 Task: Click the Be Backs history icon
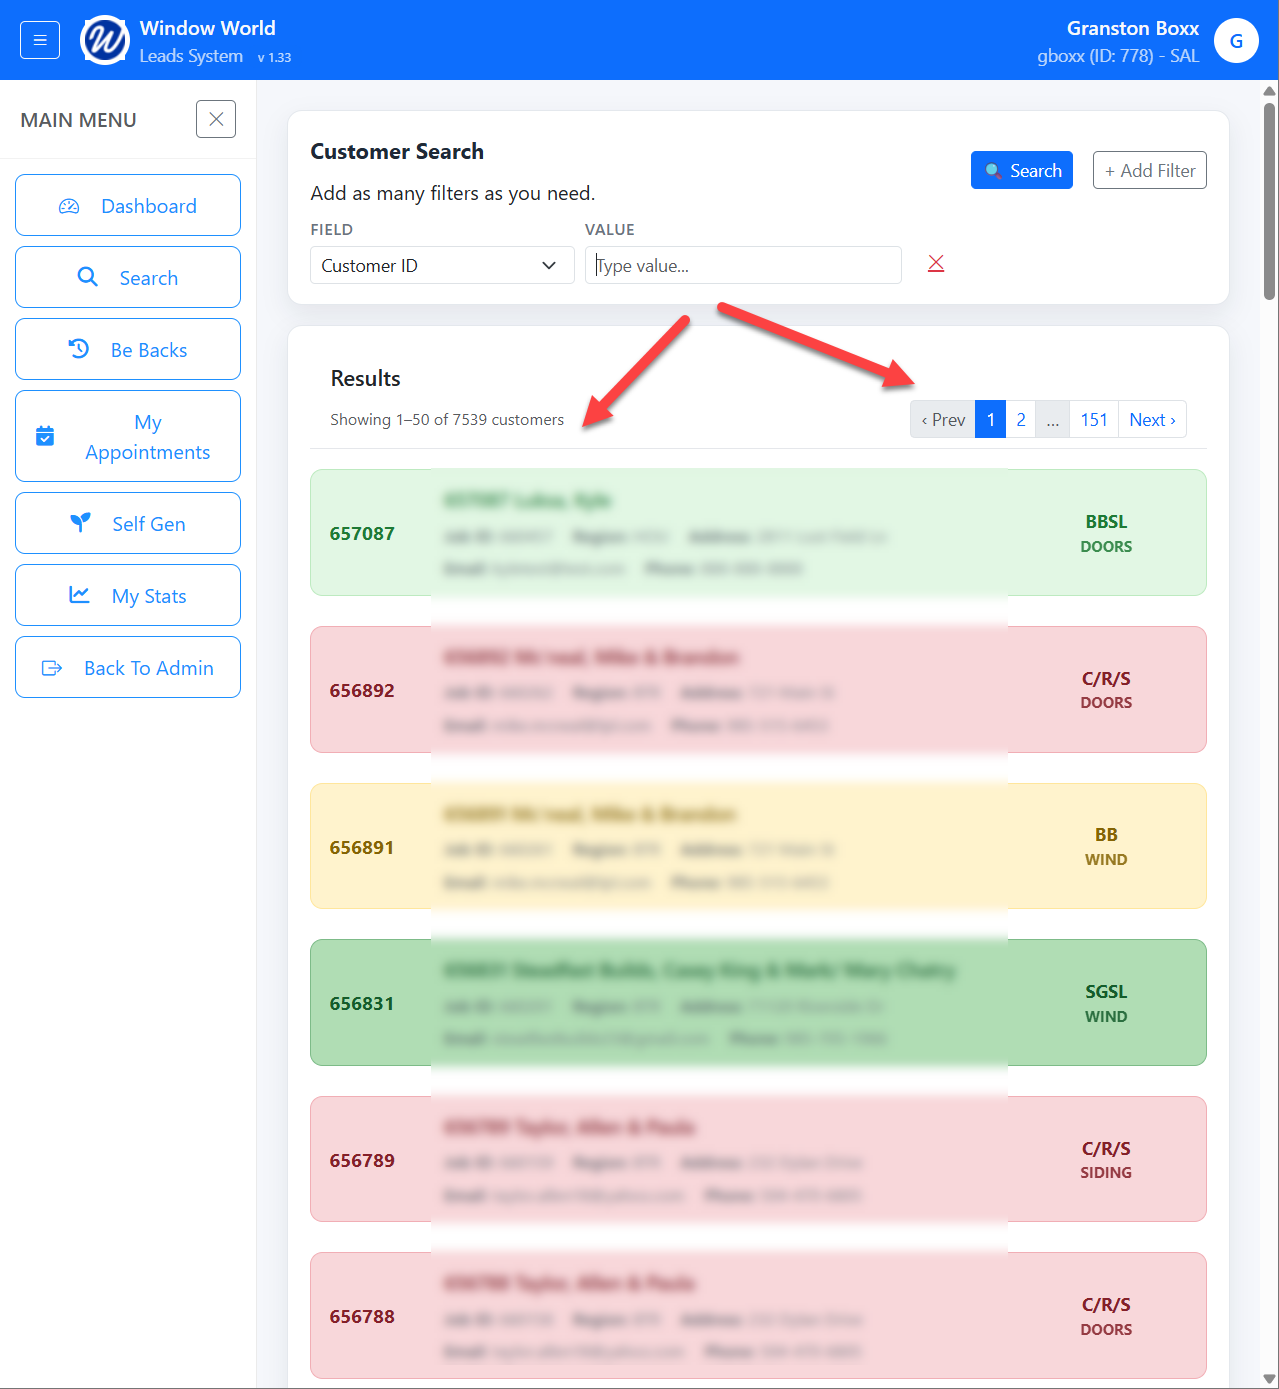(79, 349)
